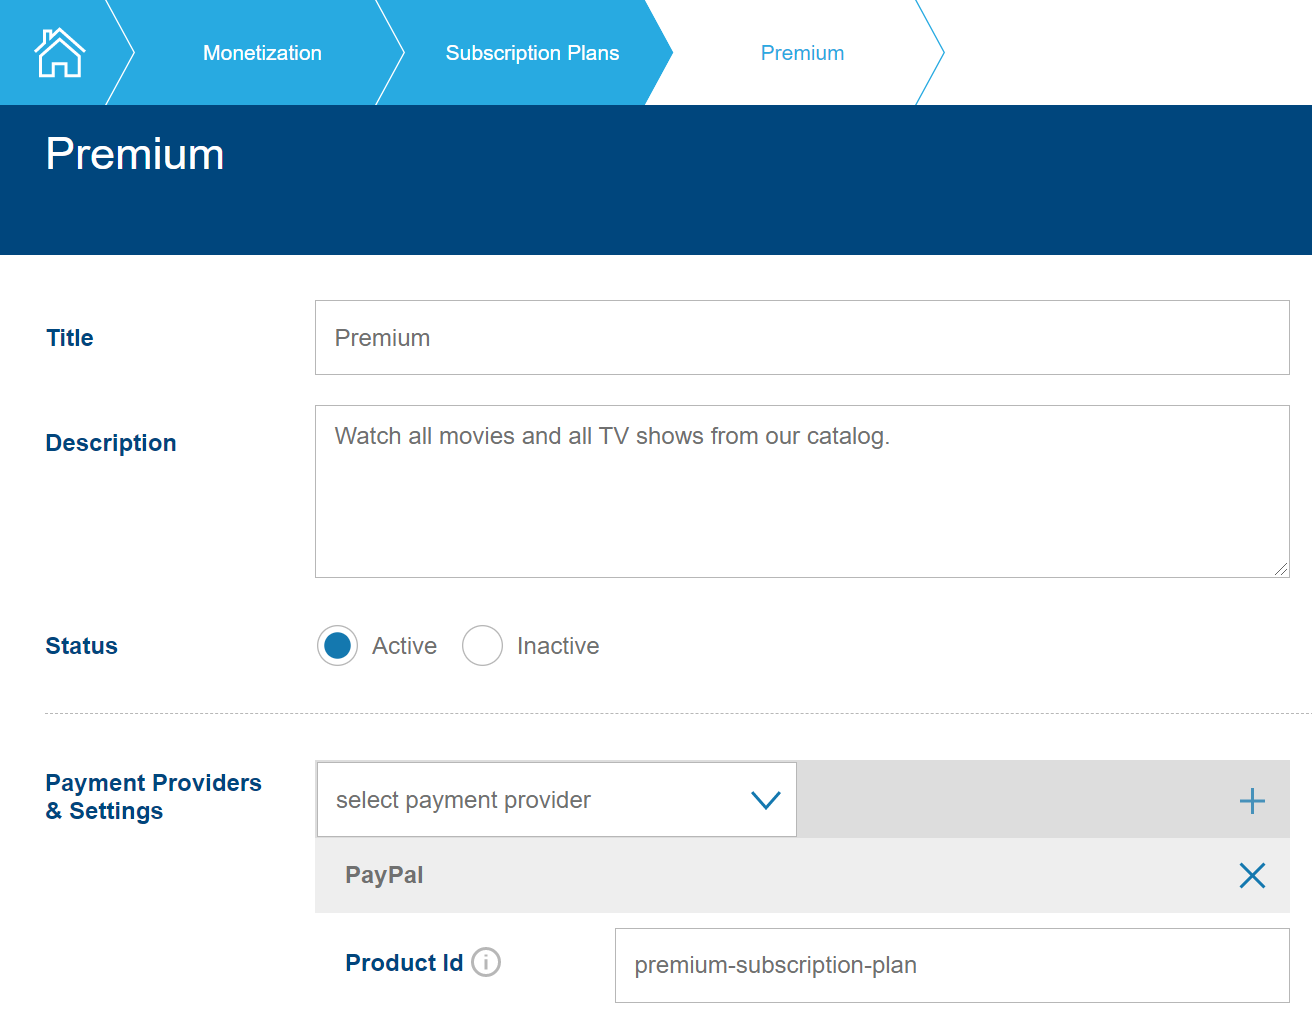Image resolution: width=1312 pixels, height=1018 pixels.
Task: Select the Active status radio button
Action: [x=337, y=646]
